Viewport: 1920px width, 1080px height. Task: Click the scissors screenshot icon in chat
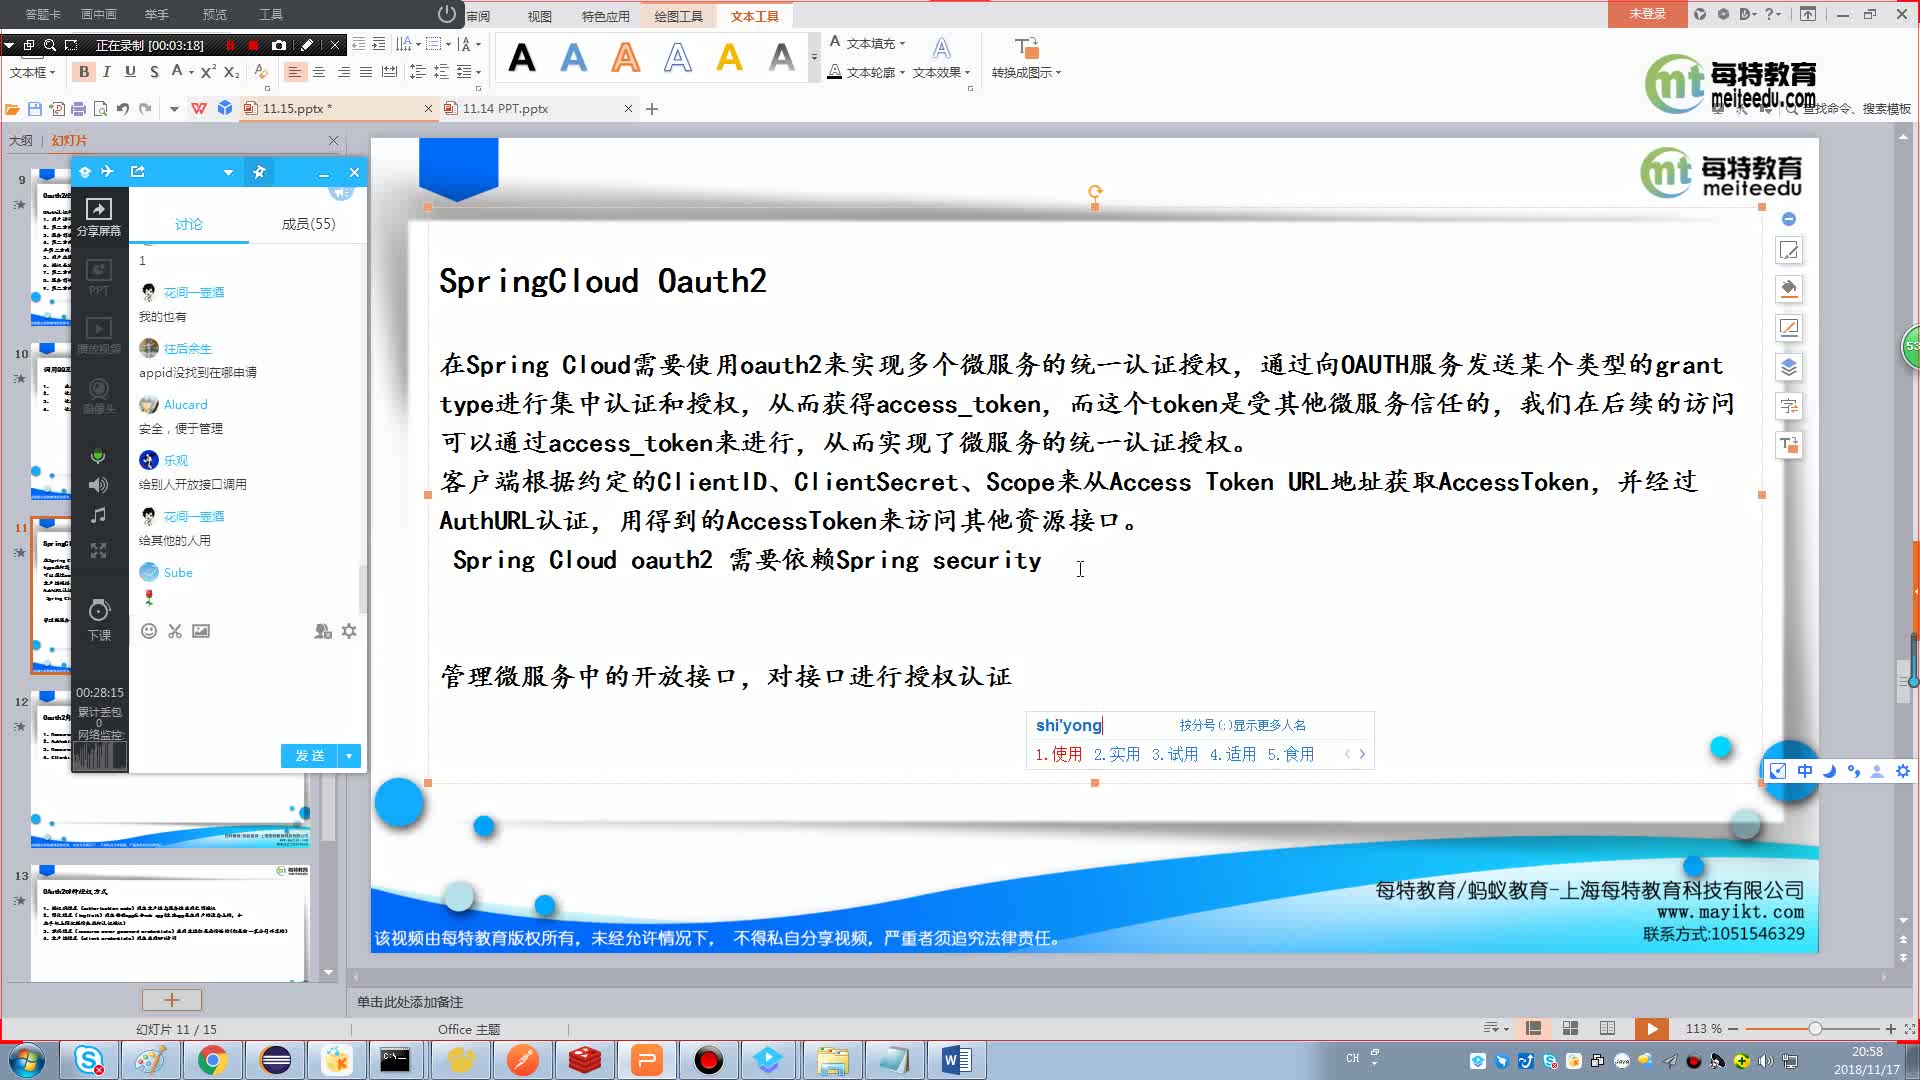click(175, 631)
